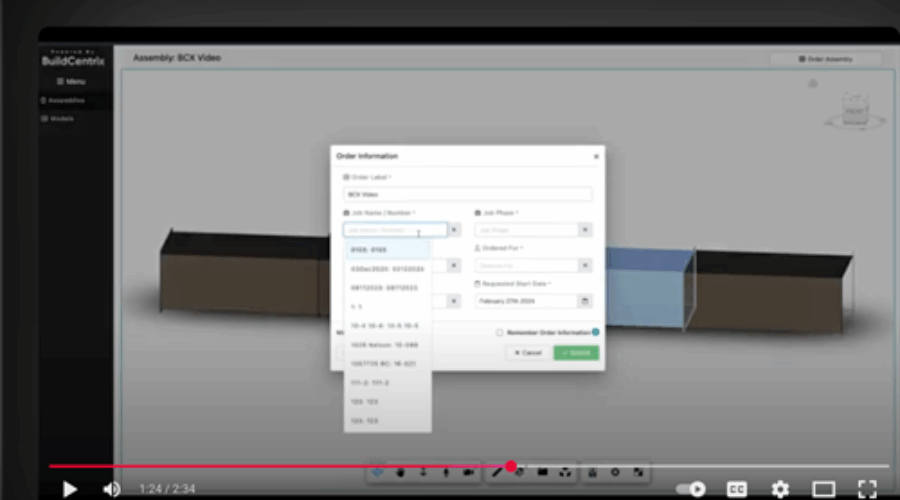
Task: Go to Models in sidebar
Action: [x=57, y=119]
